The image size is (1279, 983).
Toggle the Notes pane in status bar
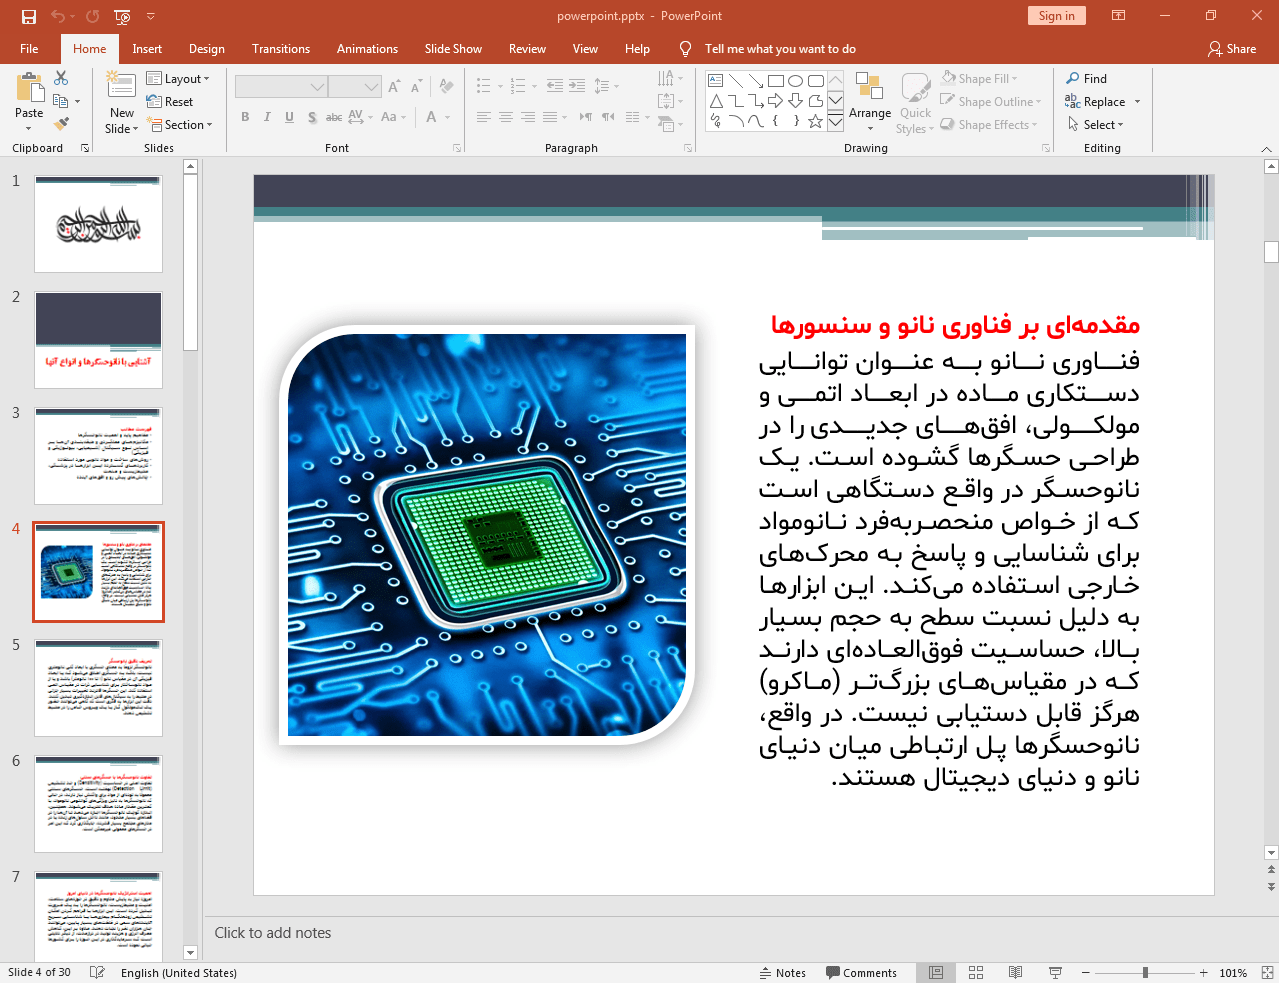coord(783,972)
